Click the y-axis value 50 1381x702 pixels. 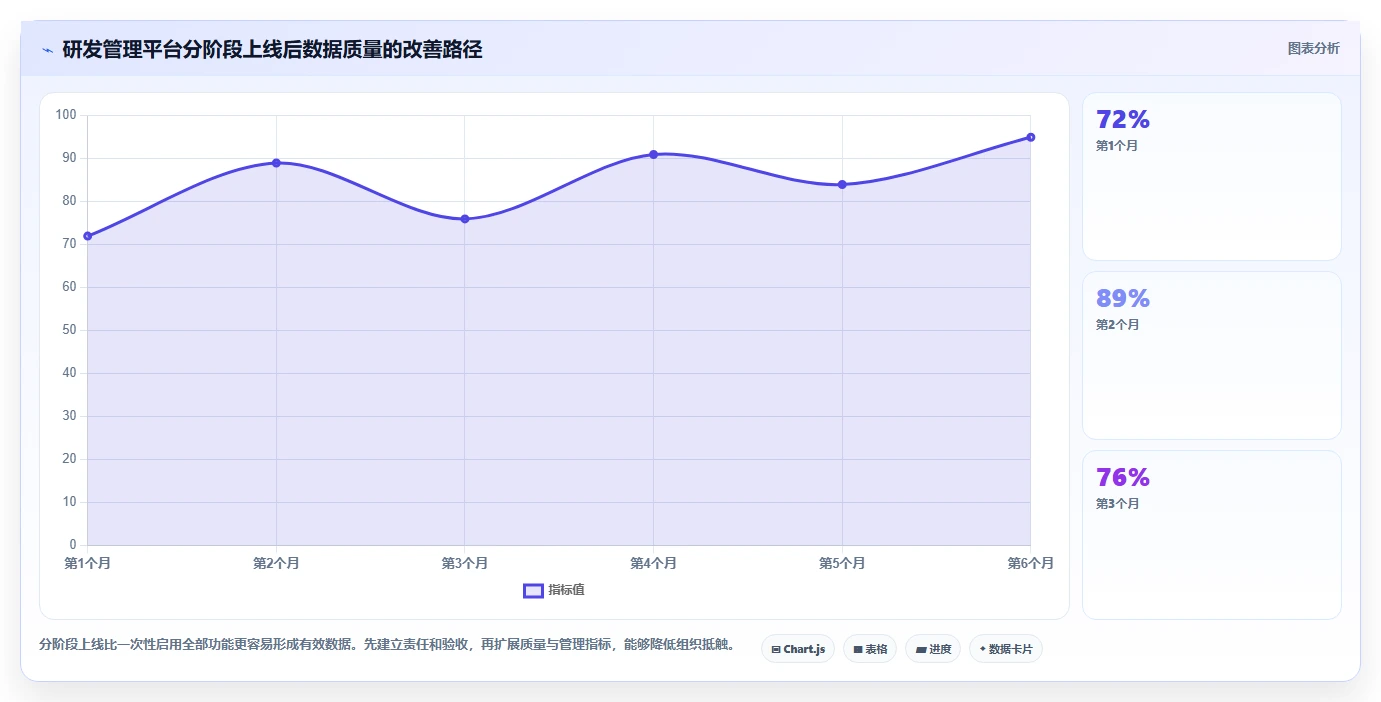[69, 330]
